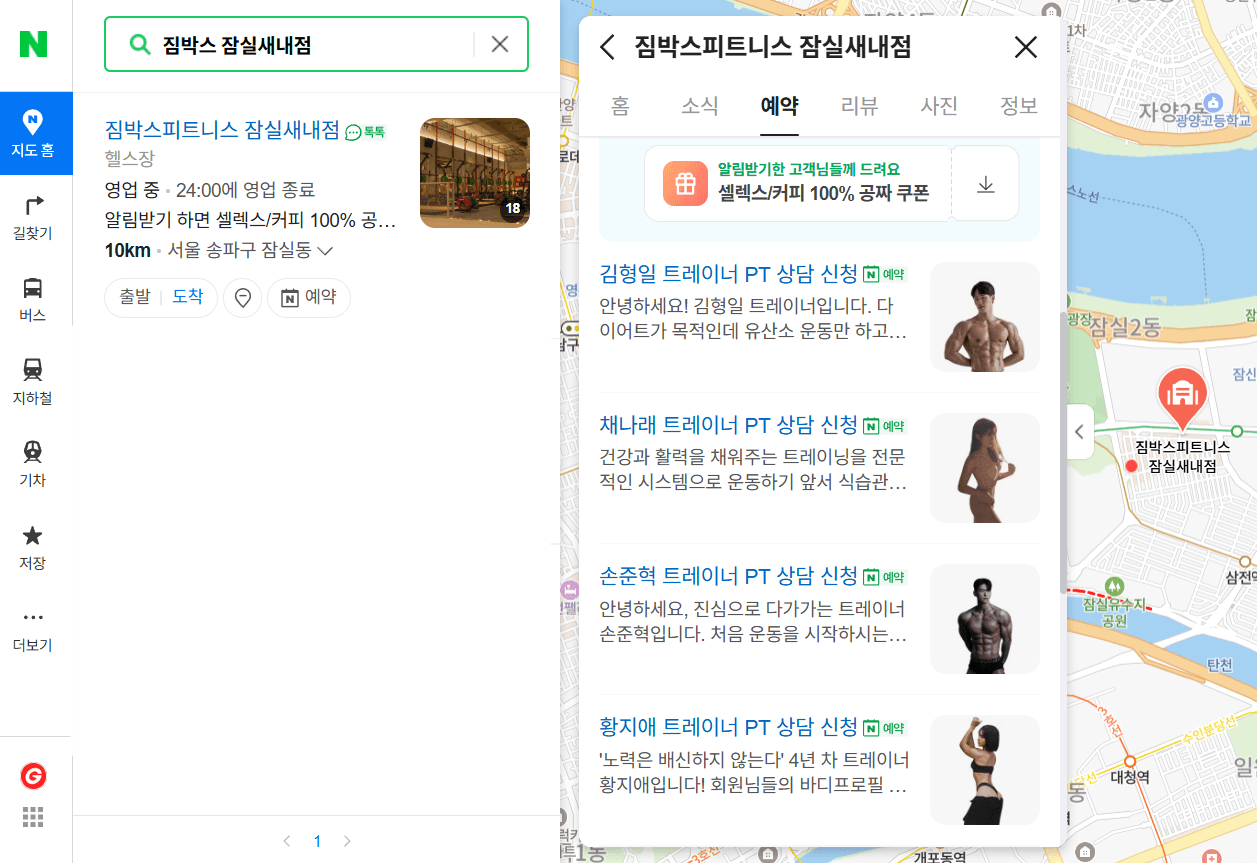Screen dimensions: 1257x863
Task: Click the 예약 badge beside 김형일 트레이너
Action: pos(884,274)
